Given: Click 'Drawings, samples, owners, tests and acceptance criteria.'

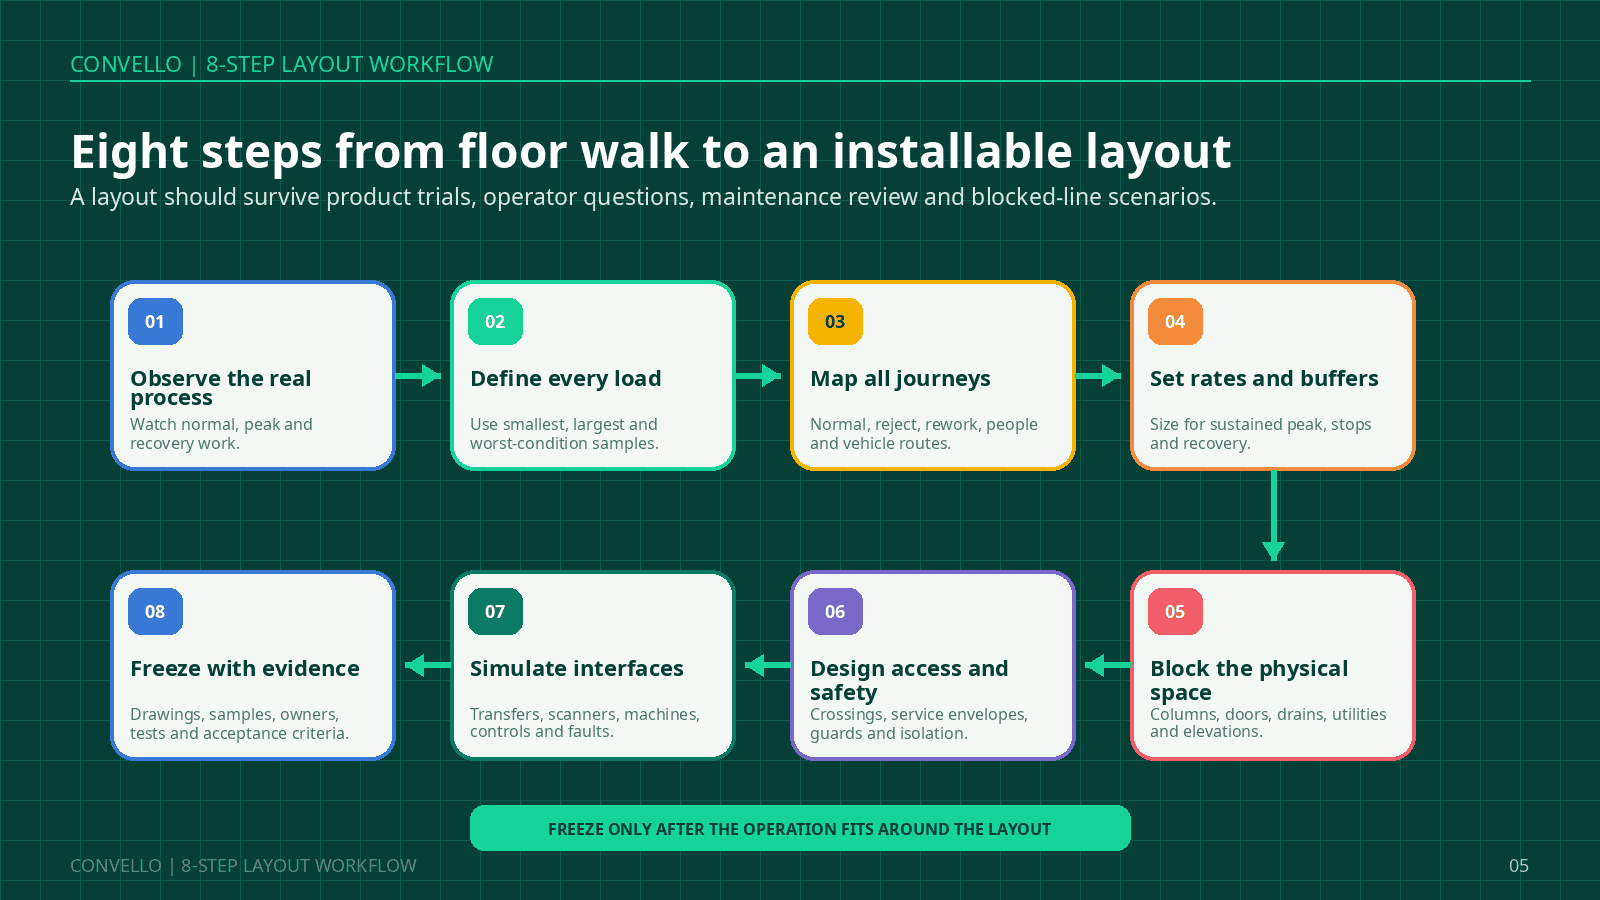Looking at the screenshot, I should (x=239, y=724).
